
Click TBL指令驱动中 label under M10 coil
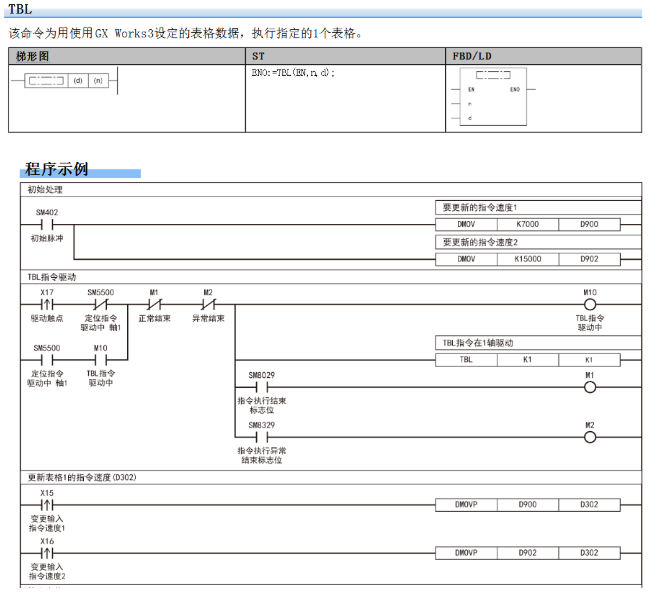(590, 323)
